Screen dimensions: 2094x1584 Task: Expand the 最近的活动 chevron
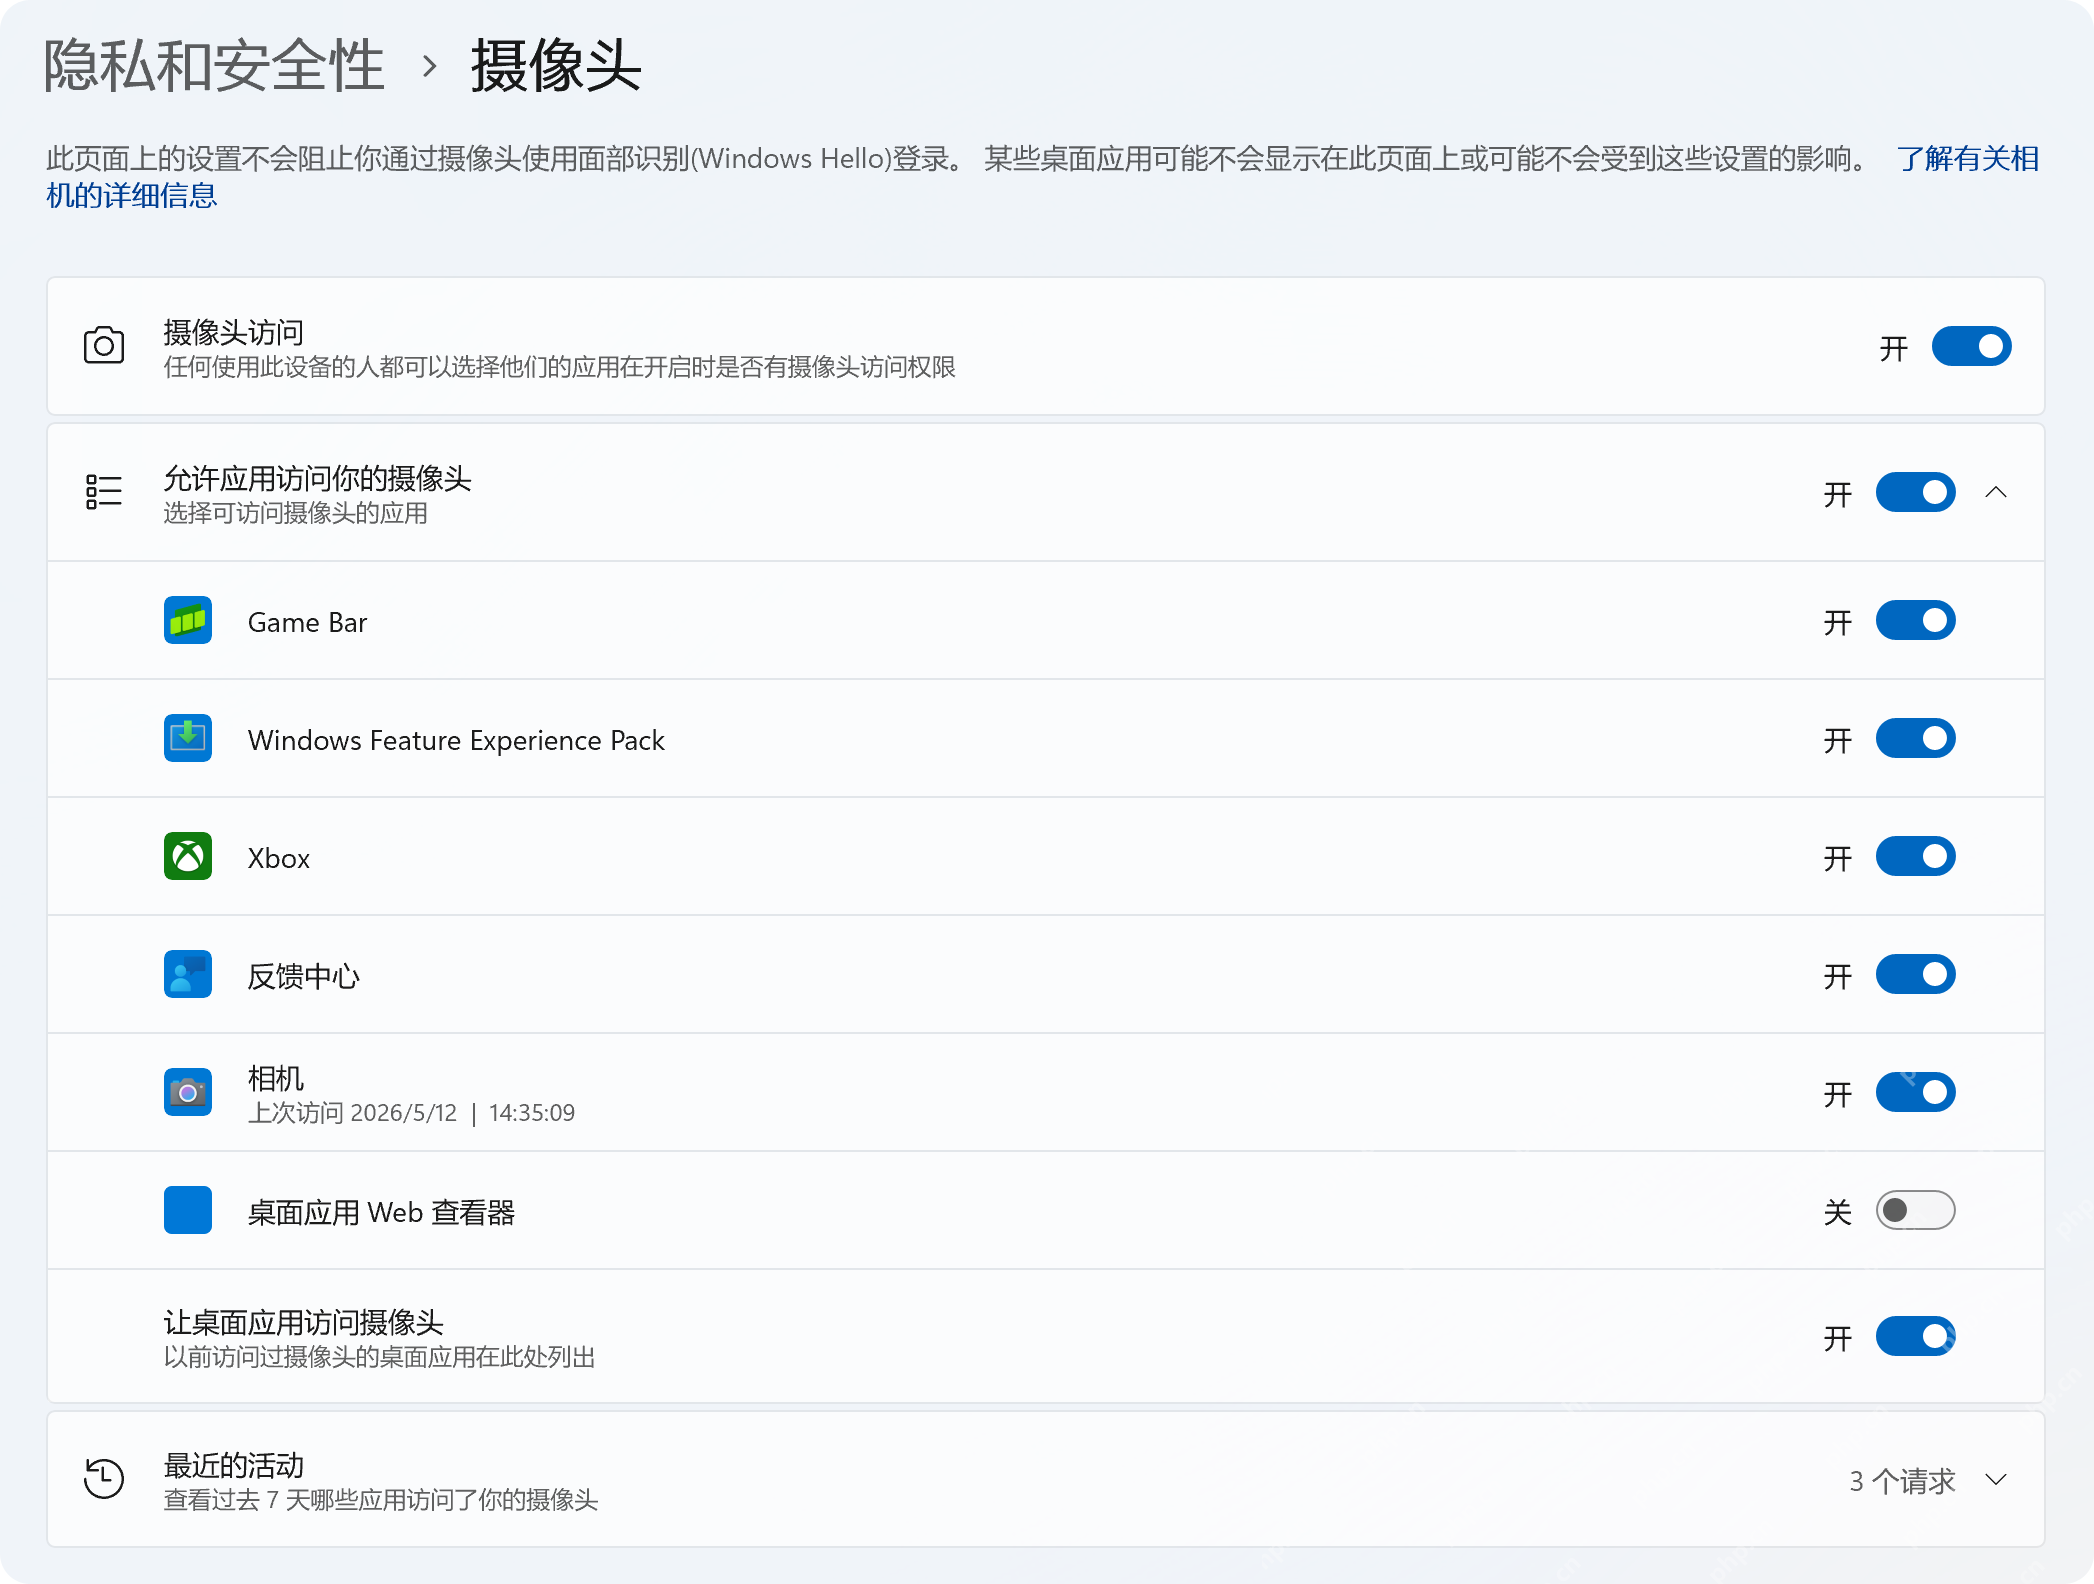1996,1480
